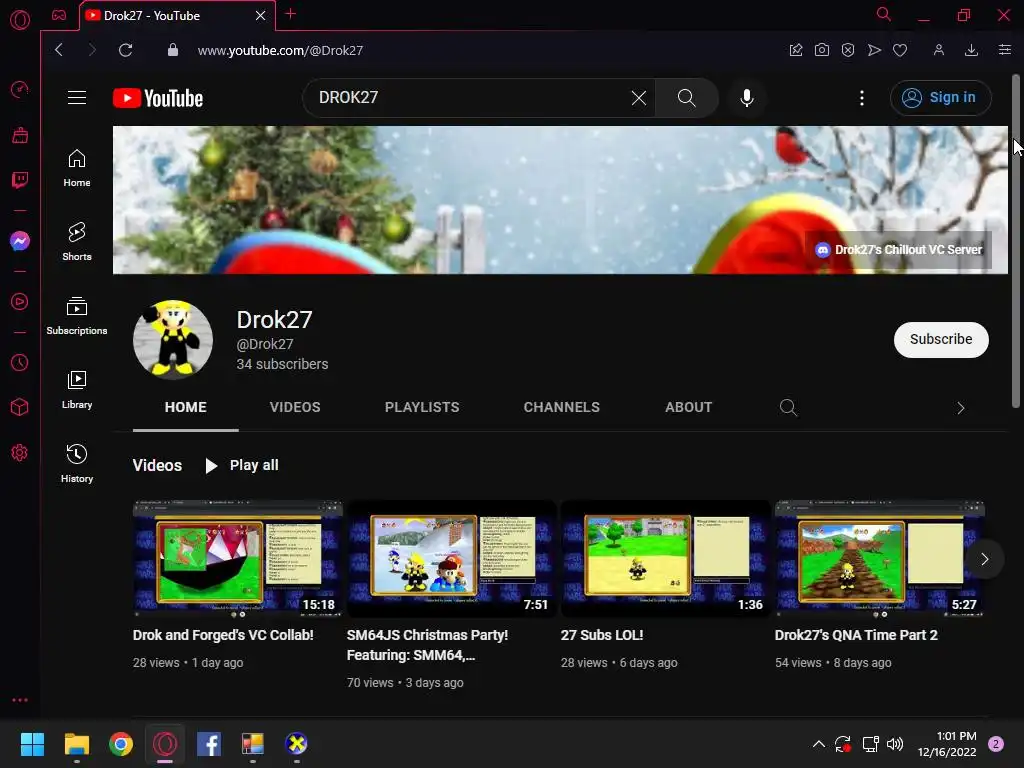Open Facebook app on taskbar
This screenshot has width=1024, height=768.
coord(209,744)
